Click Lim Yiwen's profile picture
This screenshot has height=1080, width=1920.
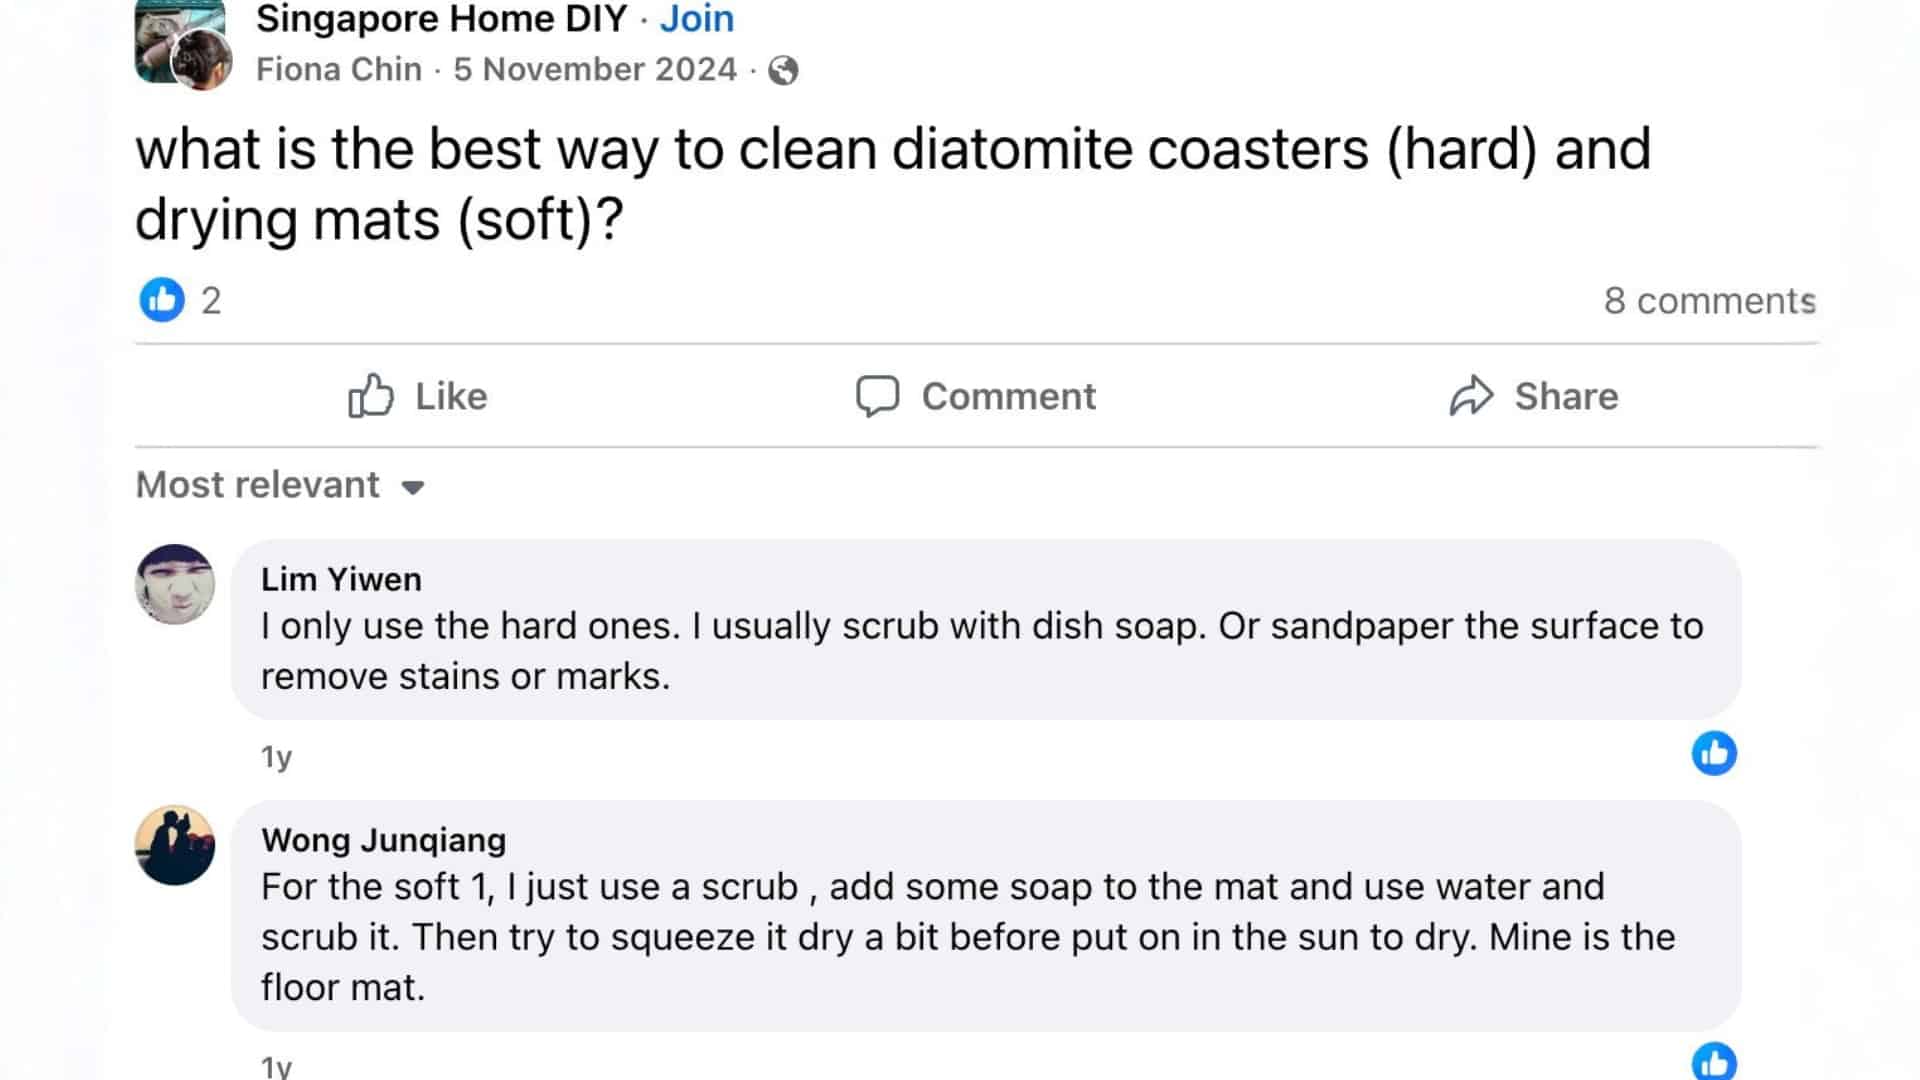point(176,584)
